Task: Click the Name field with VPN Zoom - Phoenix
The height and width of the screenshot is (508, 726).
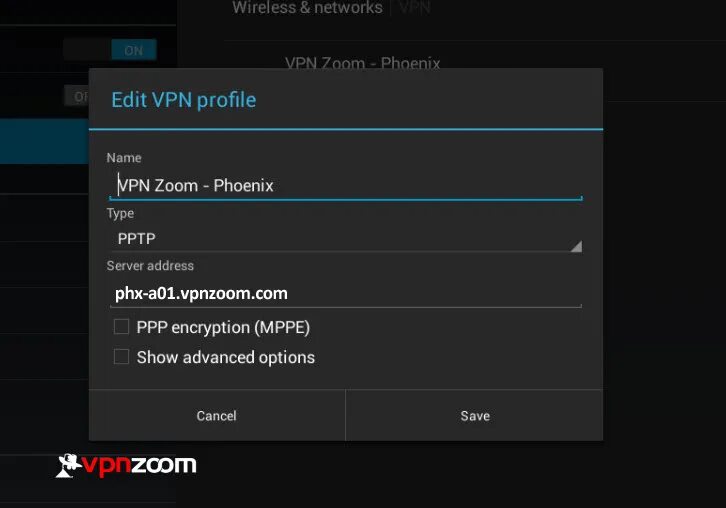Action: 345,185
